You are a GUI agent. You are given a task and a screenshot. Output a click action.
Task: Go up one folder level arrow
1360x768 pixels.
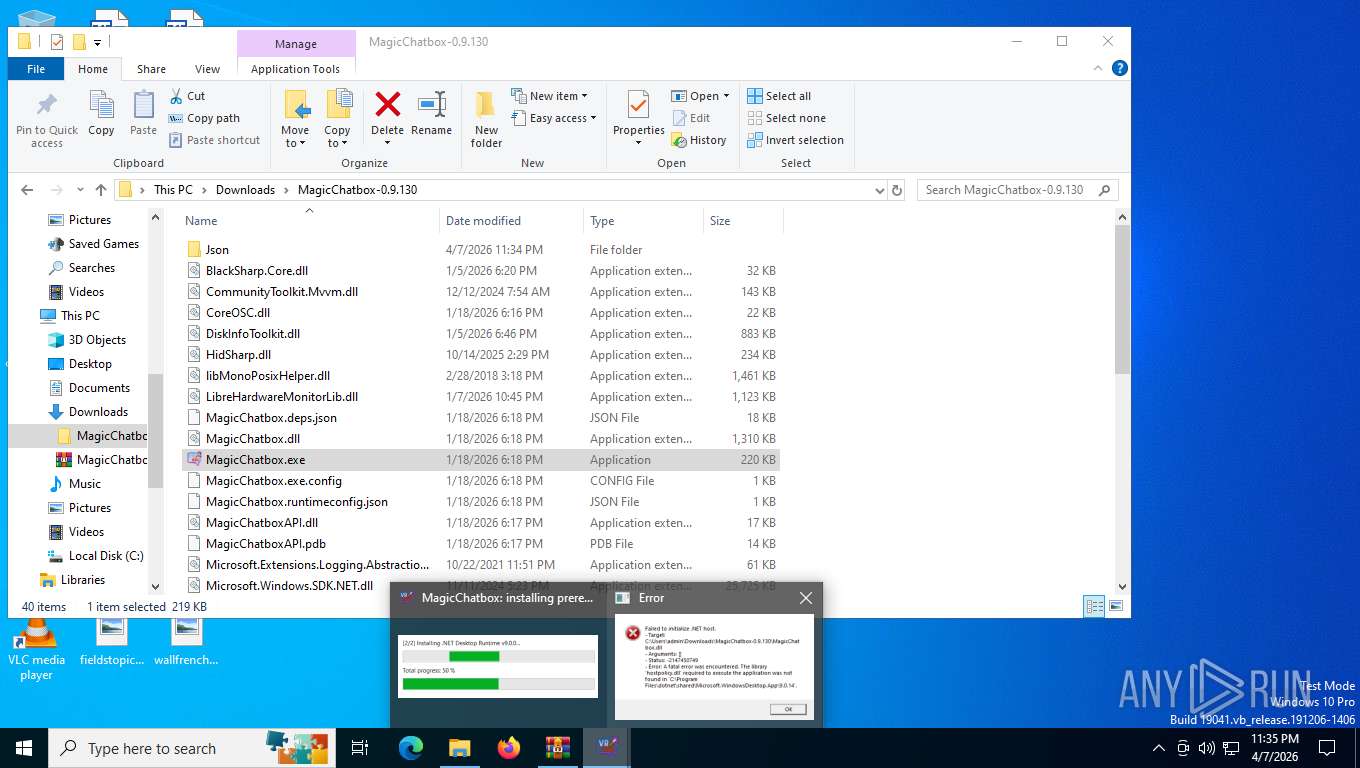tap(101, 190)
